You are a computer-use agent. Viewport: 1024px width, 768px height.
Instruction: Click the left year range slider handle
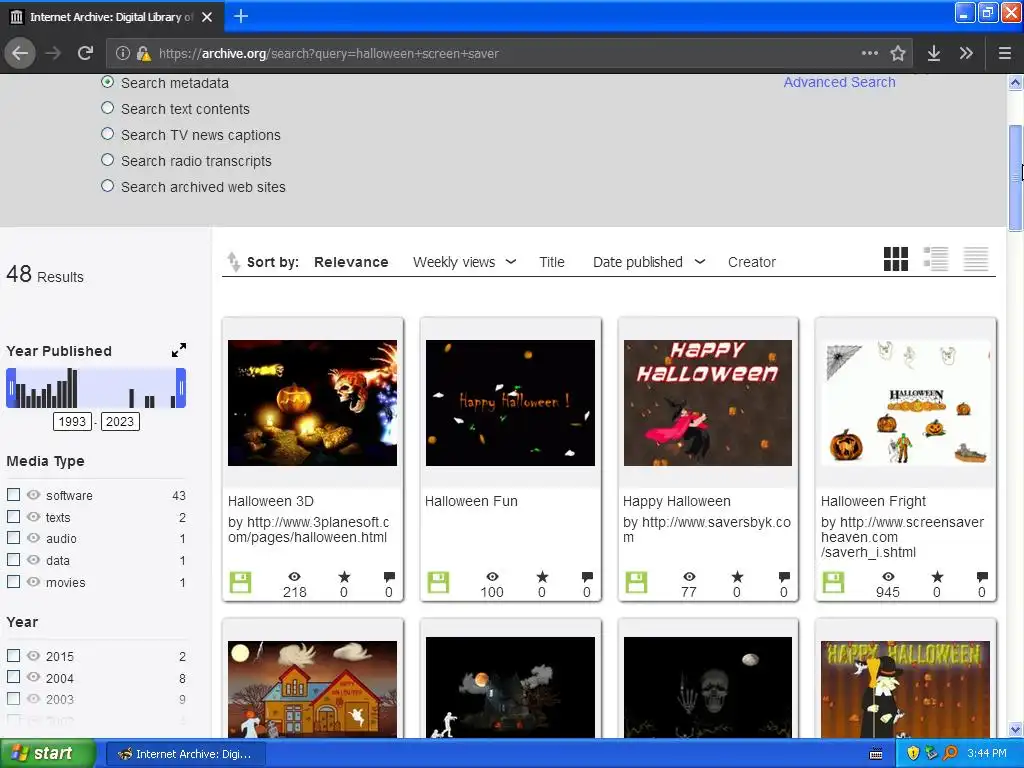coord(10,388)
